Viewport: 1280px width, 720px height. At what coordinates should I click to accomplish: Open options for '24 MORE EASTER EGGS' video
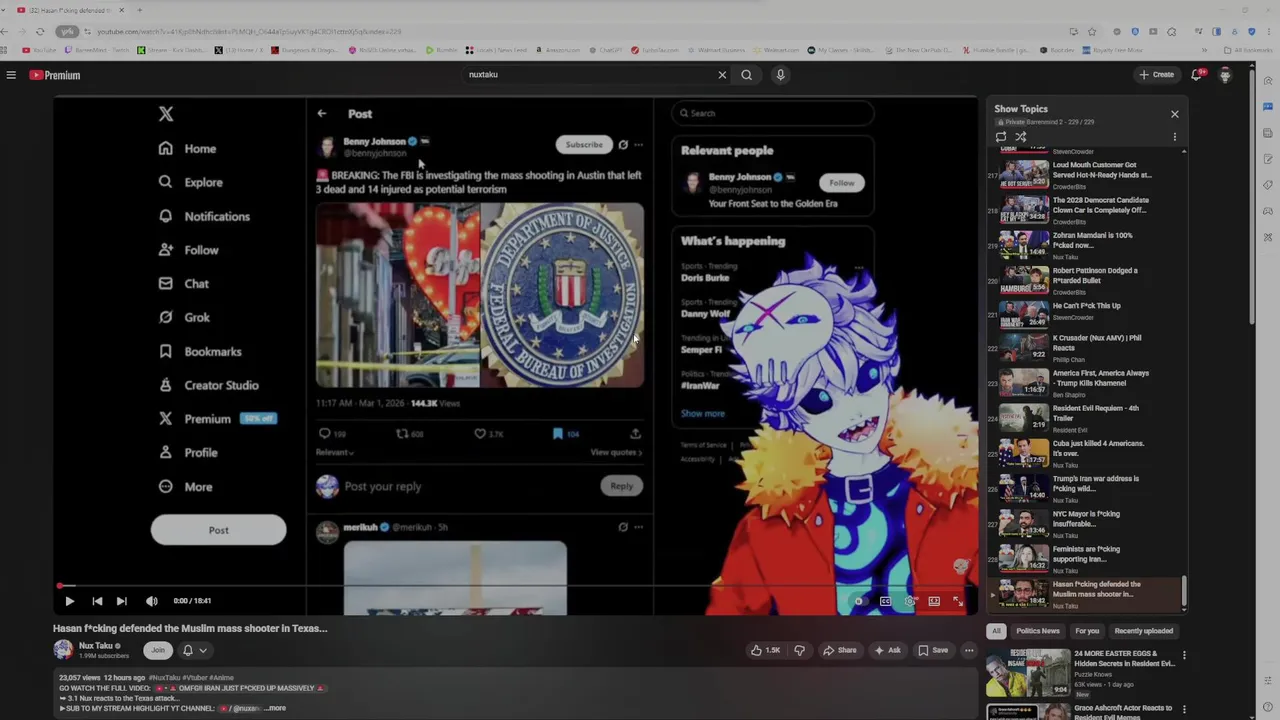(x=1184, y=656)
